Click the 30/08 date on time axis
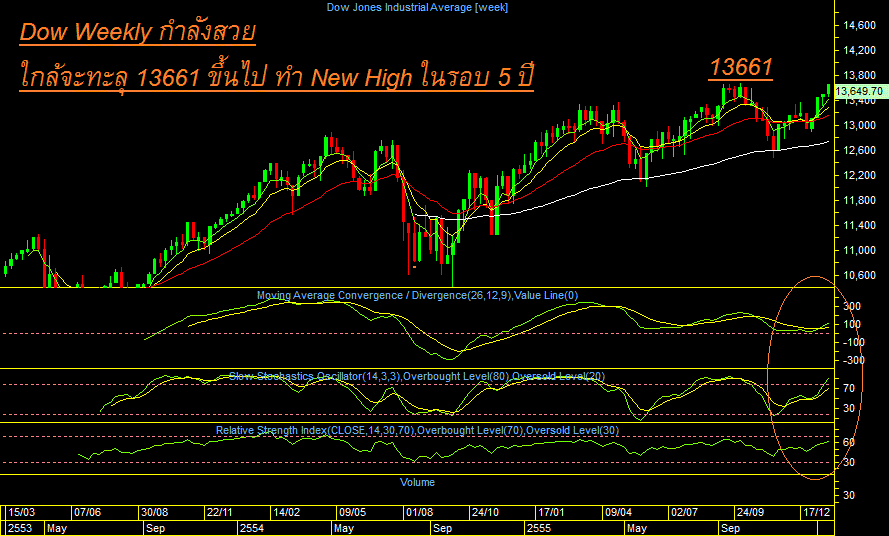Screen dimensions: 889x536 click(154, 512)
